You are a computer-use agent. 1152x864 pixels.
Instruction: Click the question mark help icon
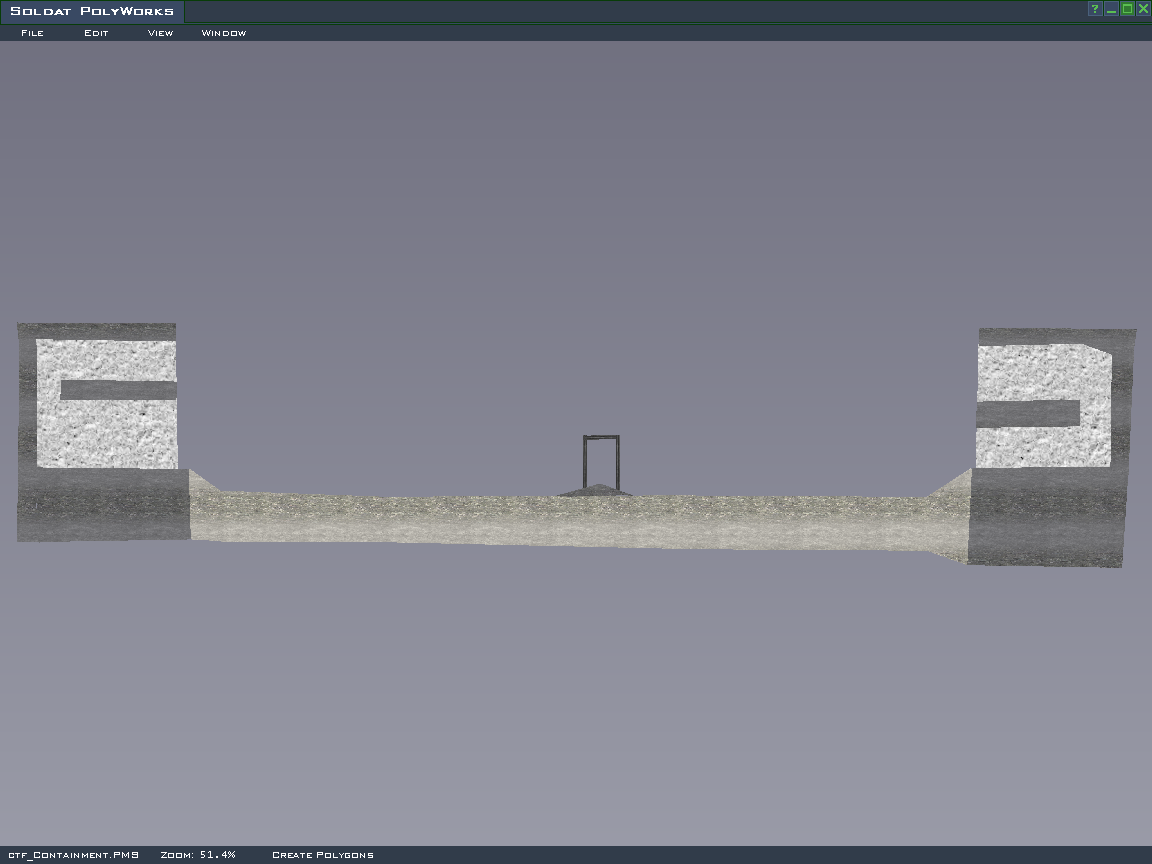(1095, 9)
